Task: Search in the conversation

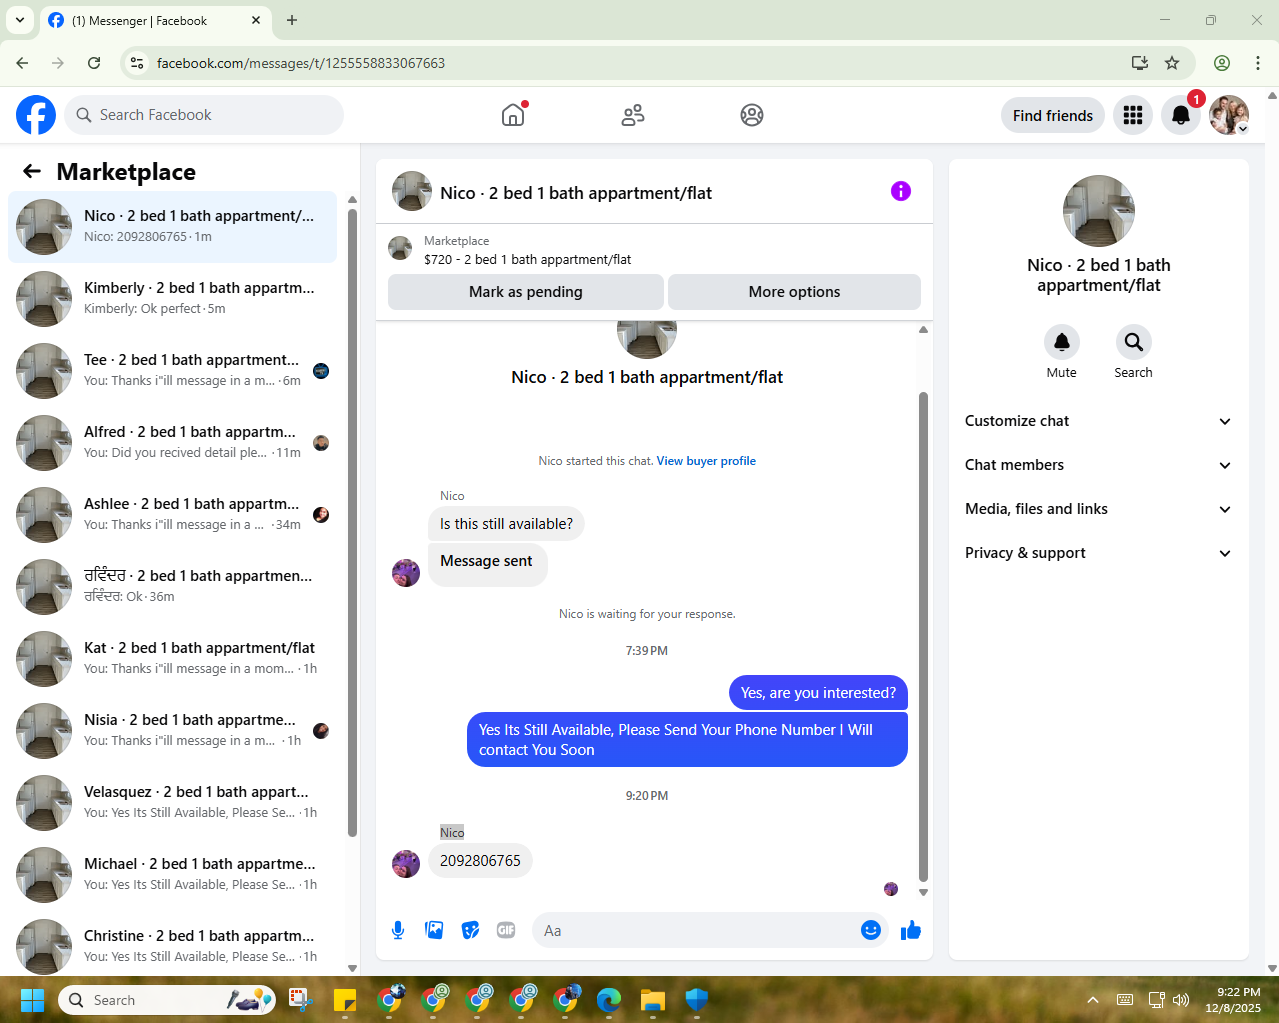Action: [1134, 342]
